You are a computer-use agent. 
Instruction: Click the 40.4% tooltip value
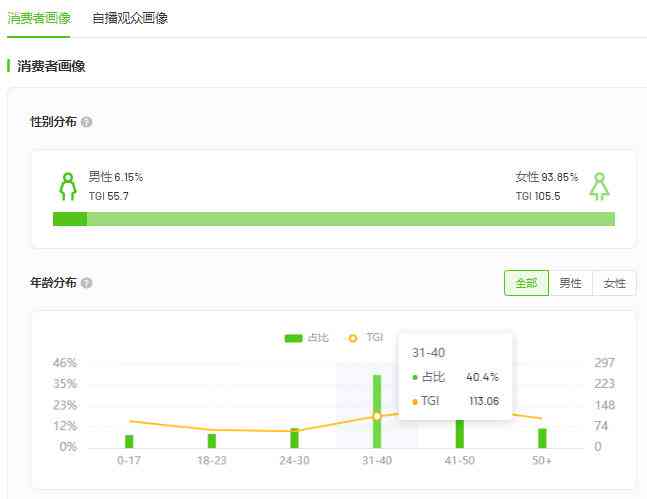click(482, 377)
